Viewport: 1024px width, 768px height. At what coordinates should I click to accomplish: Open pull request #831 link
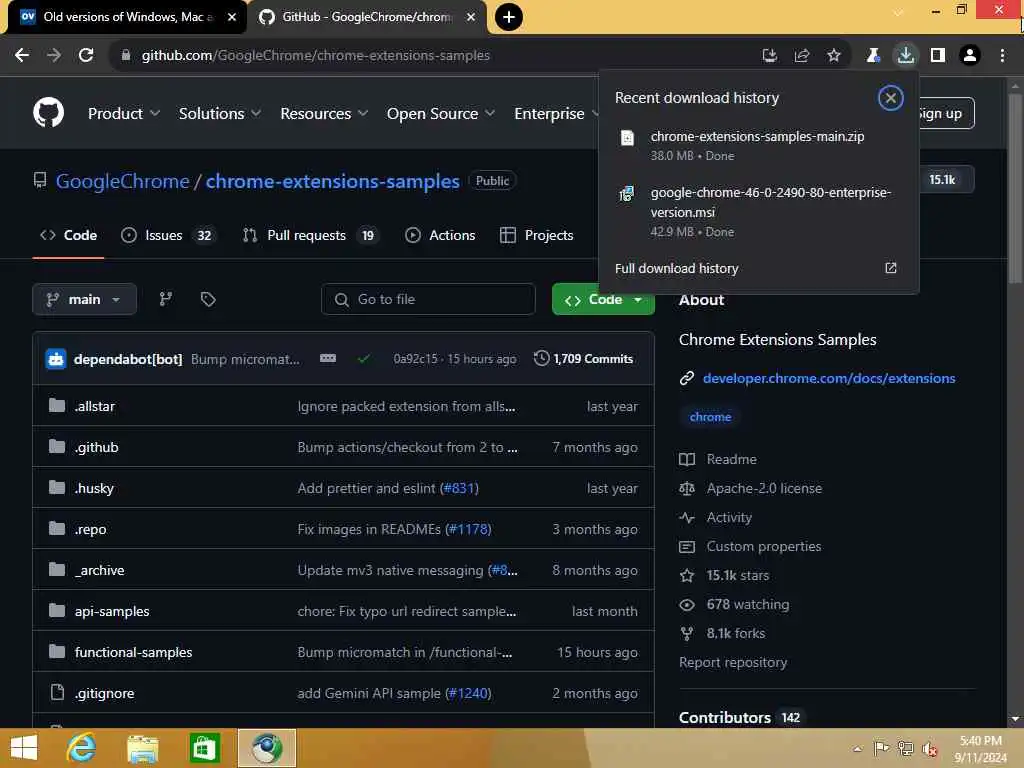459,488
